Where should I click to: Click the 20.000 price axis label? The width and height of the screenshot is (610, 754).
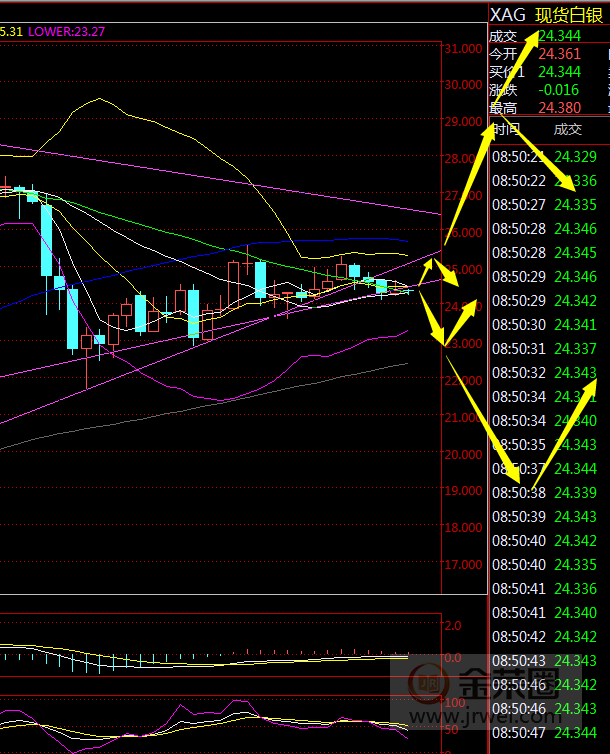[463, 454]
